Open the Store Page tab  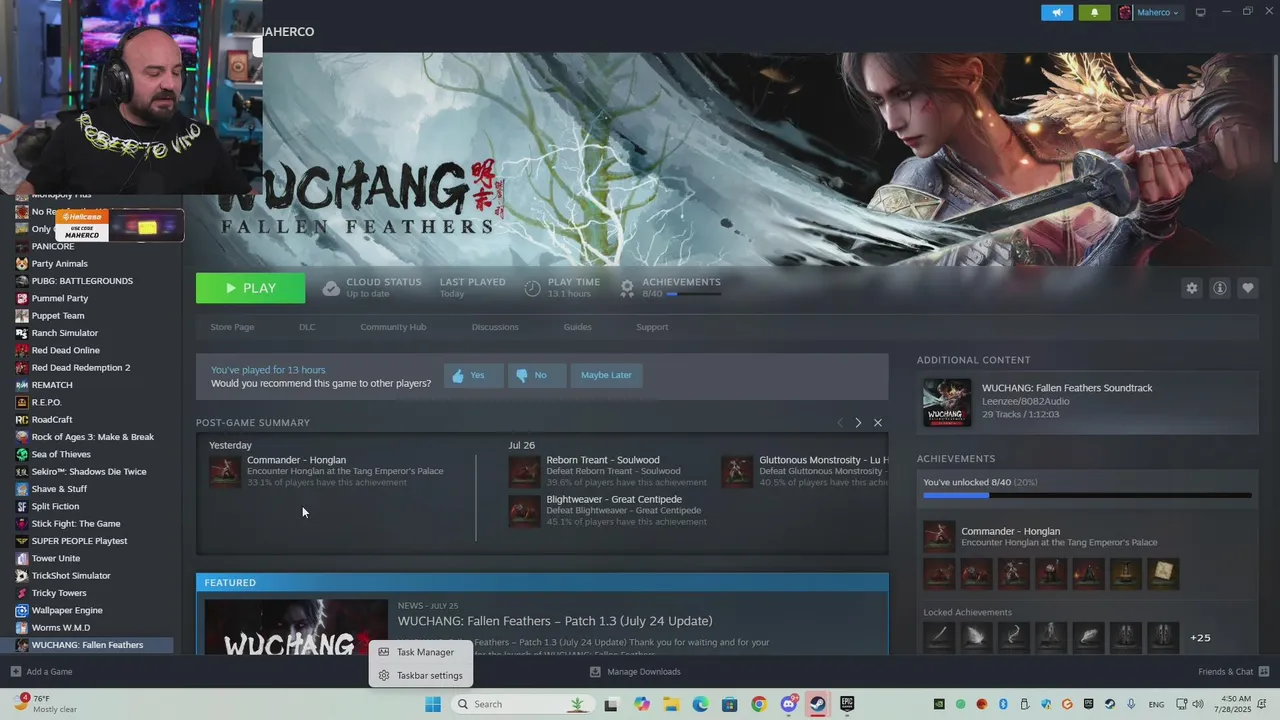(232, 327)
